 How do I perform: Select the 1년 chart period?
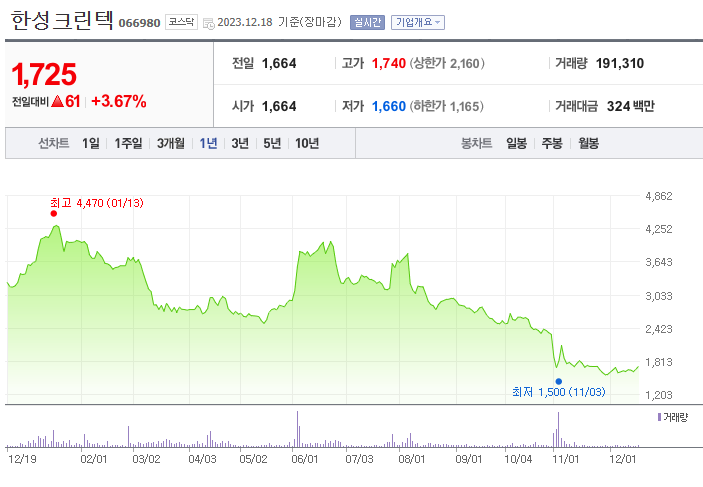point(208,143)
